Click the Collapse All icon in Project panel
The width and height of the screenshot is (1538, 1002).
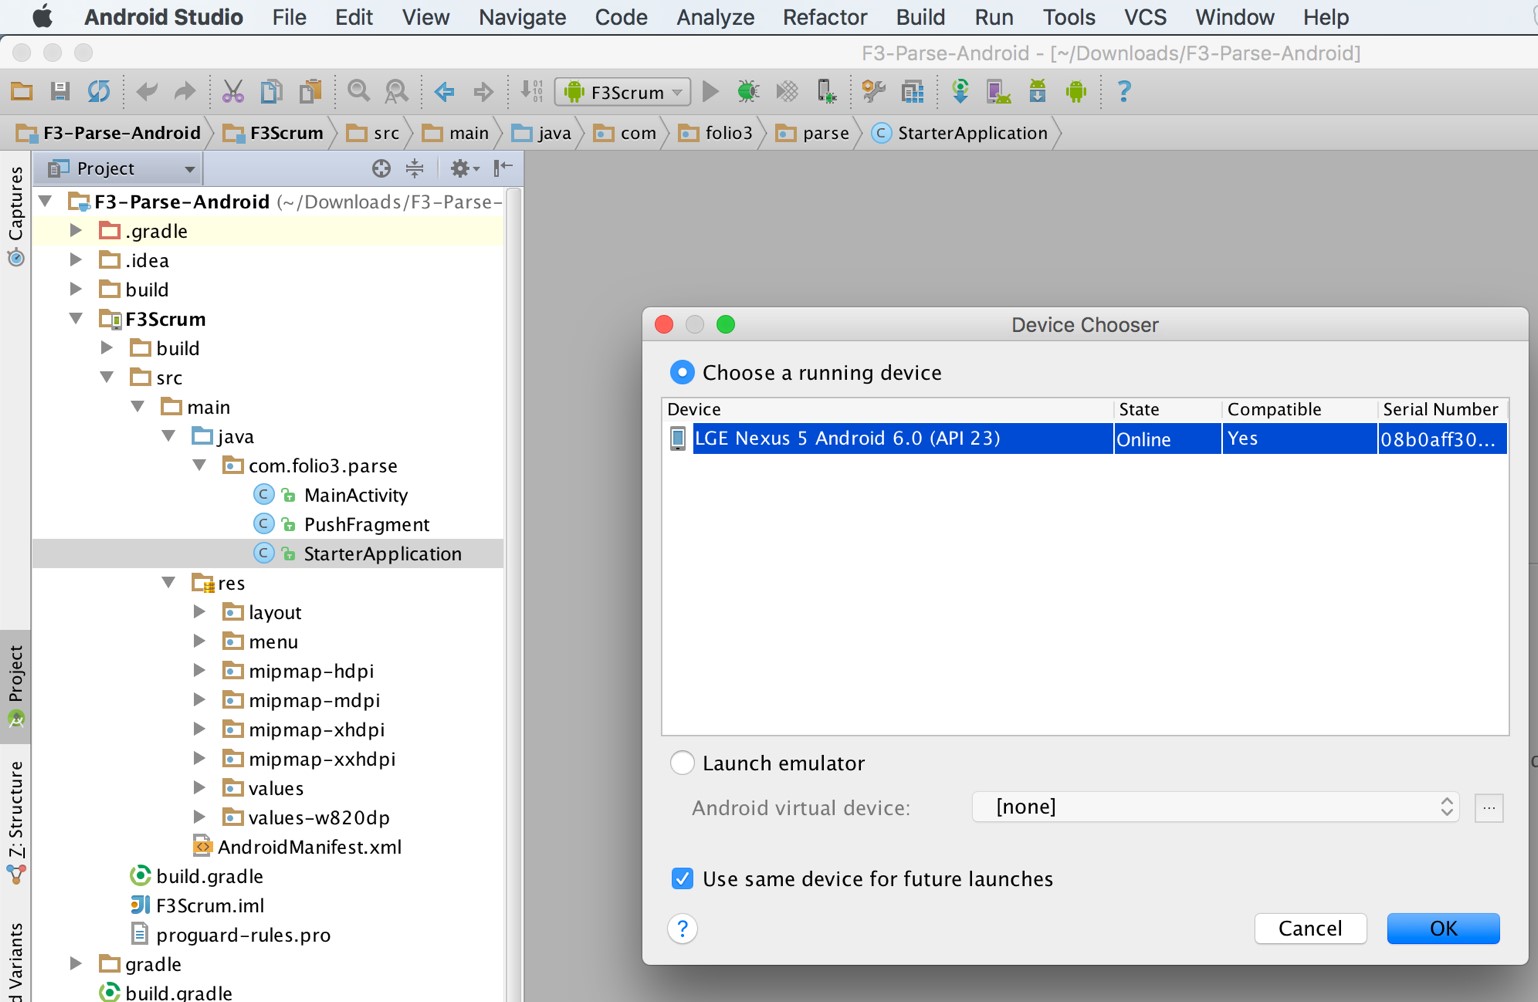pos(414,169)
